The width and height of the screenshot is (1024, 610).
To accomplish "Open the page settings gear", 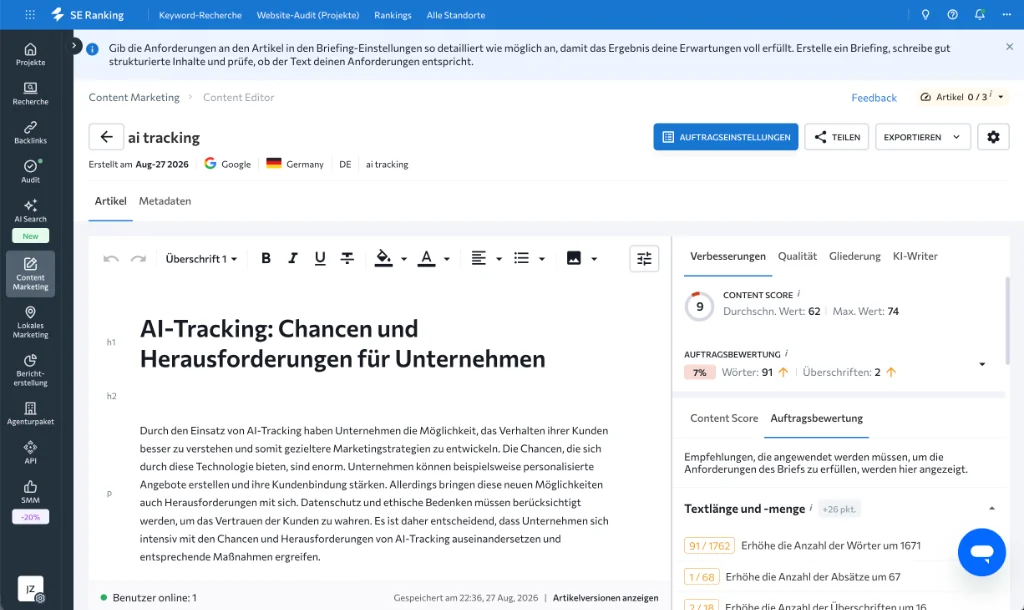I will click(x=993, y=137).
